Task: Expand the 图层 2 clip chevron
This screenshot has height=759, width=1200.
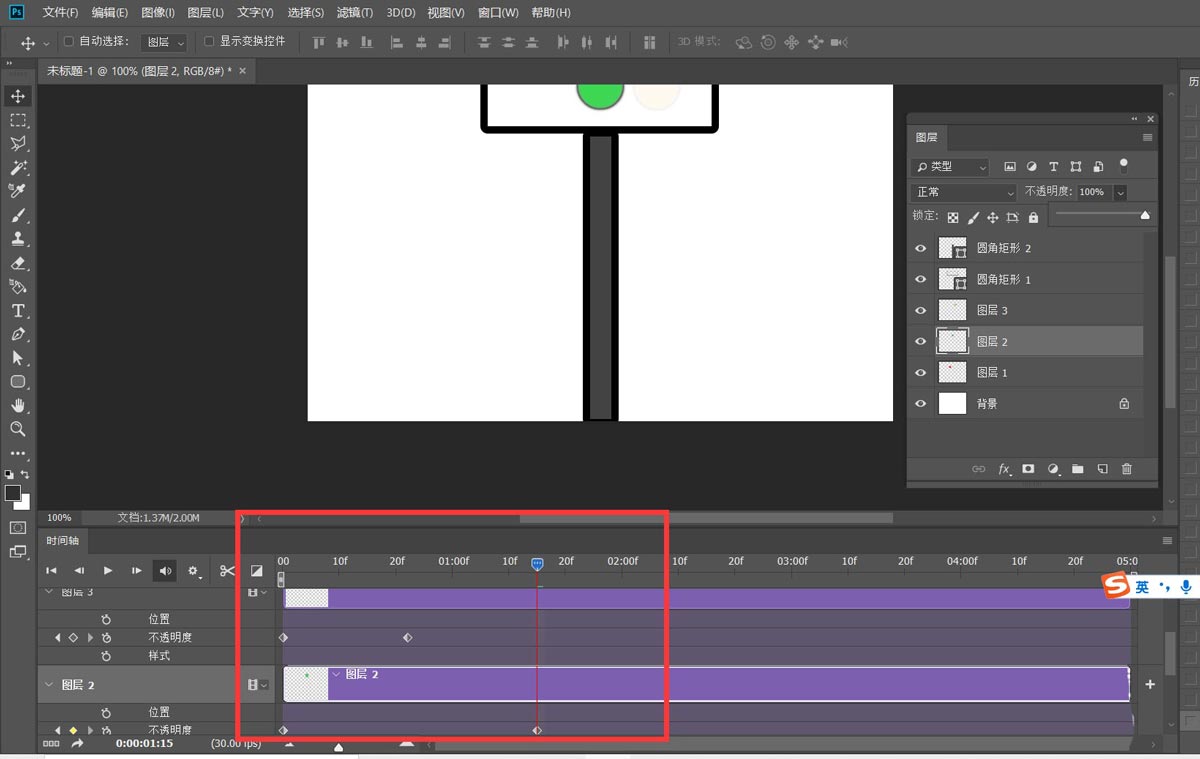Action: pyautogui.click(x=337, y=674)
